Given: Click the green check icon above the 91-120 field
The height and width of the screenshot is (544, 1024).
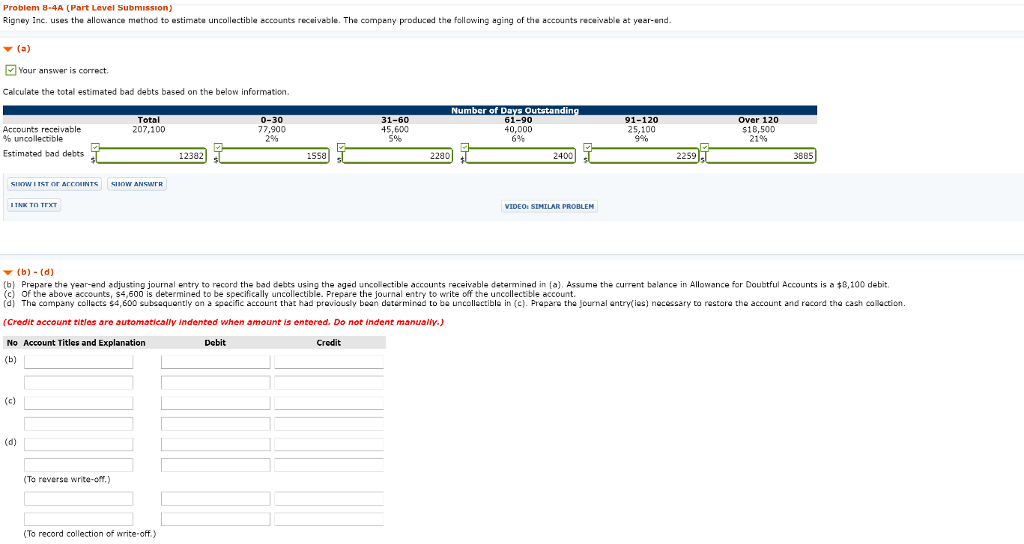Looking at the screenshot, I should point(587,147).
